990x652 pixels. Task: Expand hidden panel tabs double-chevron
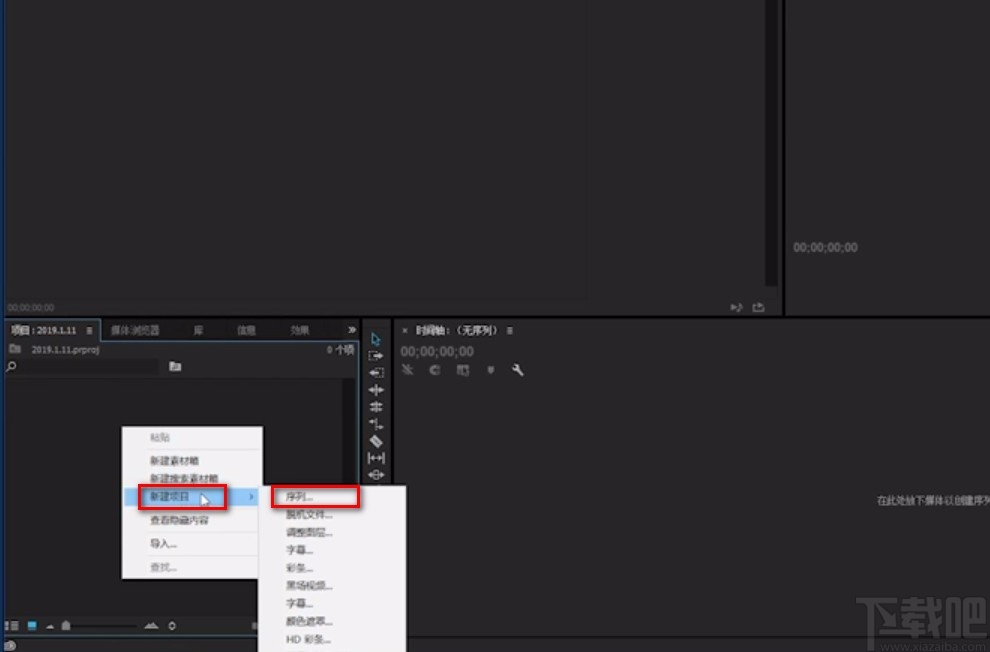[x=352, y=330]
